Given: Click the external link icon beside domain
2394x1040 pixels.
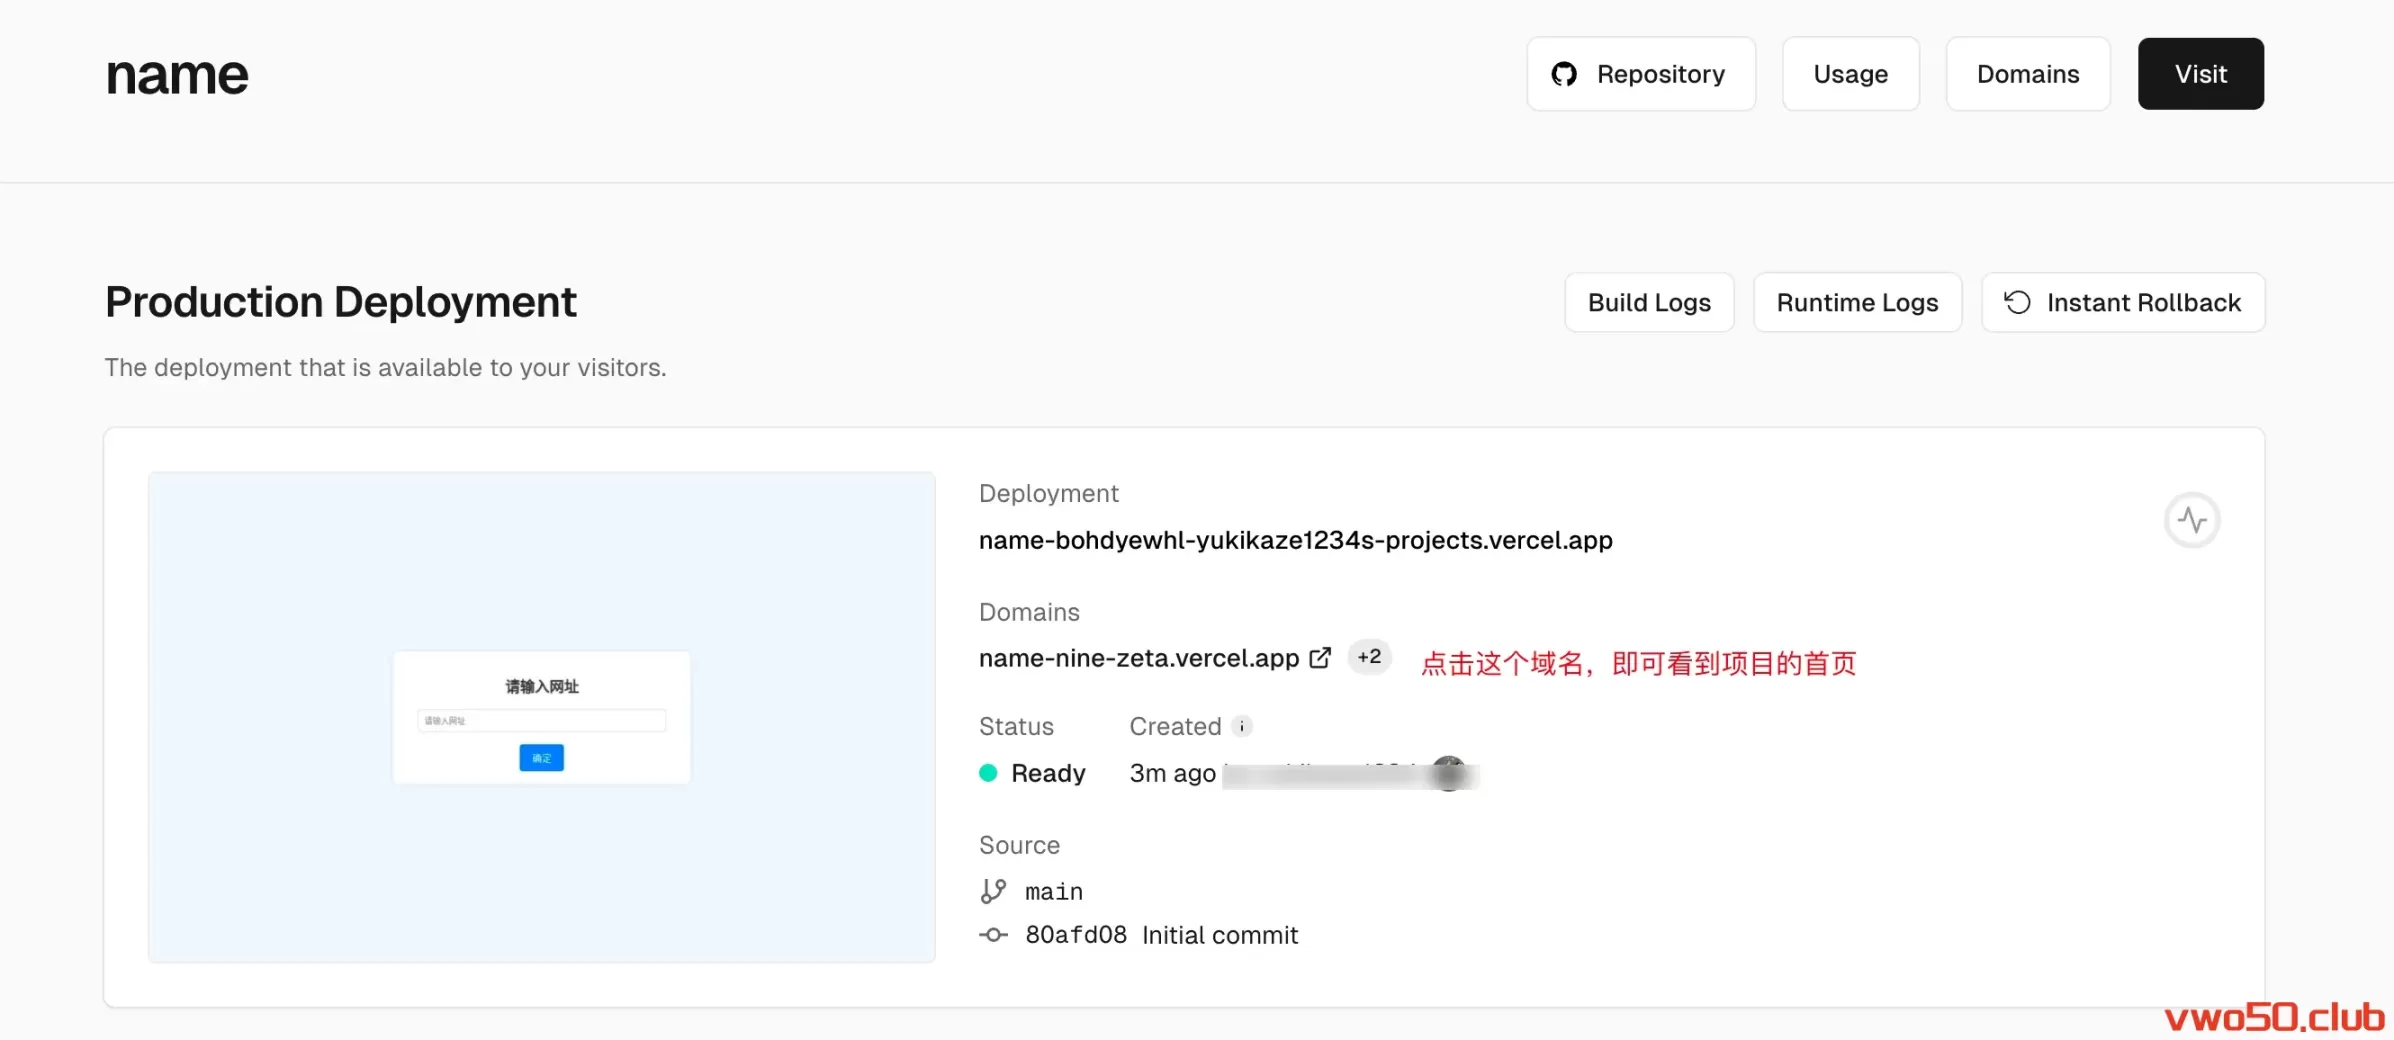Looking at the screenshot, I should tap(1320, 658).
